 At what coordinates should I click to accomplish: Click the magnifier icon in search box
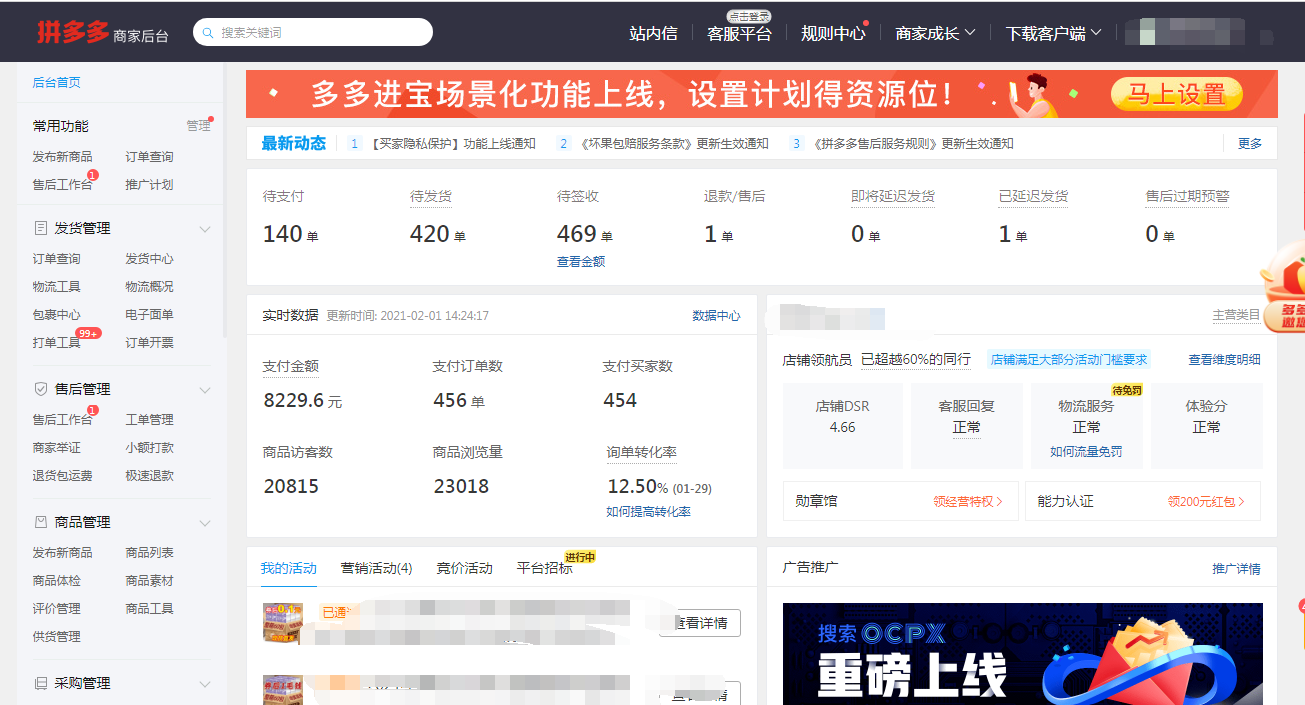click(x=208, y=33)
